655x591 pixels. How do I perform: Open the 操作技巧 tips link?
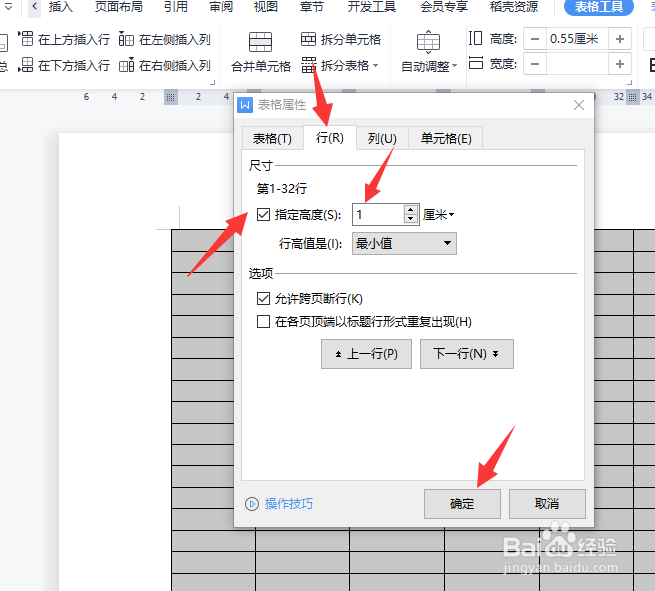289,504
